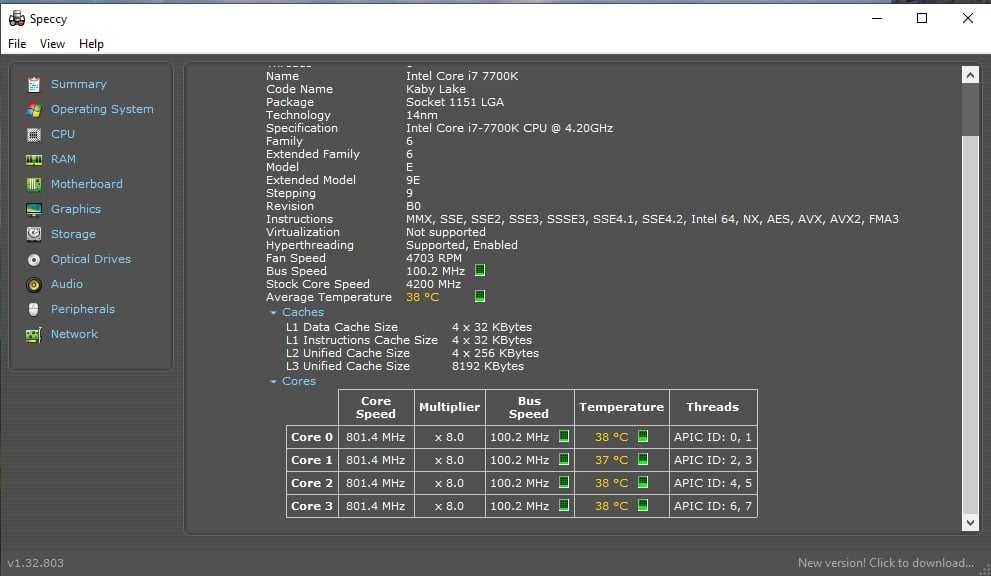Show the Storage section
This screenshot has height=578, width=991.
(73, 234)
